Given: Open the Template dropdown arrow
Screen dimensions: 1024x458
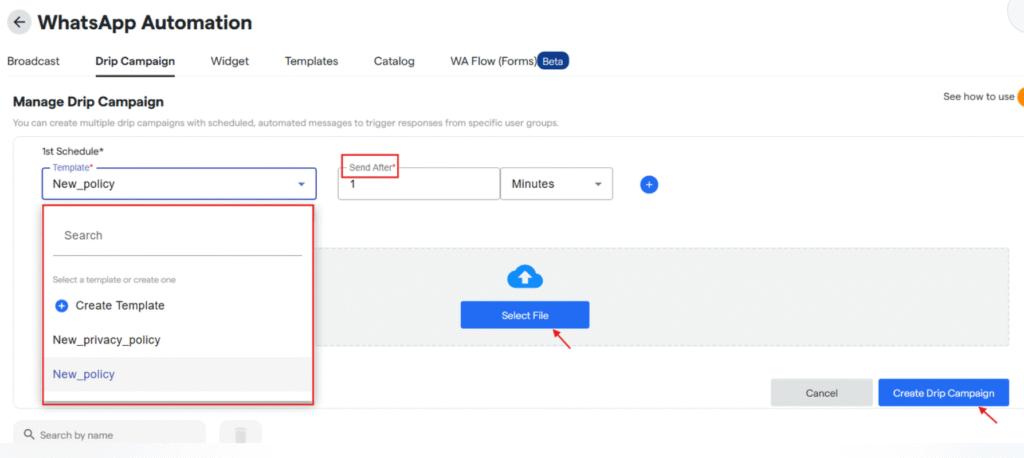Looking at the screenshot, I should [301, 184].
